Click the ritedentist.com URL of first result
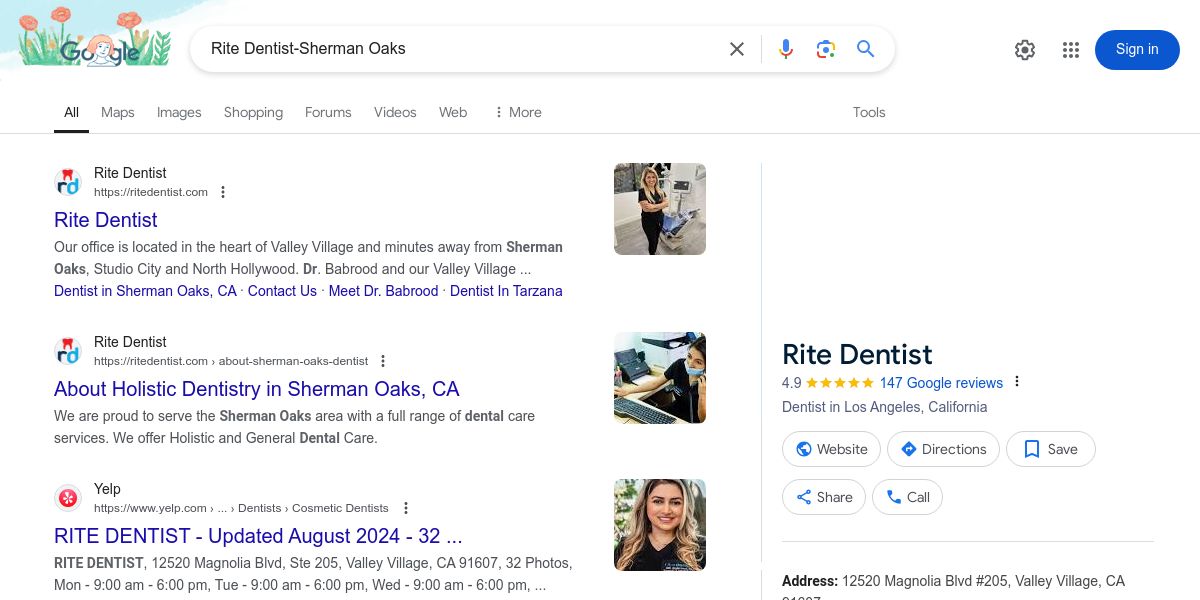Image resolution: width=1200 pixels, height=600 pixels. [x=151, y=192]
